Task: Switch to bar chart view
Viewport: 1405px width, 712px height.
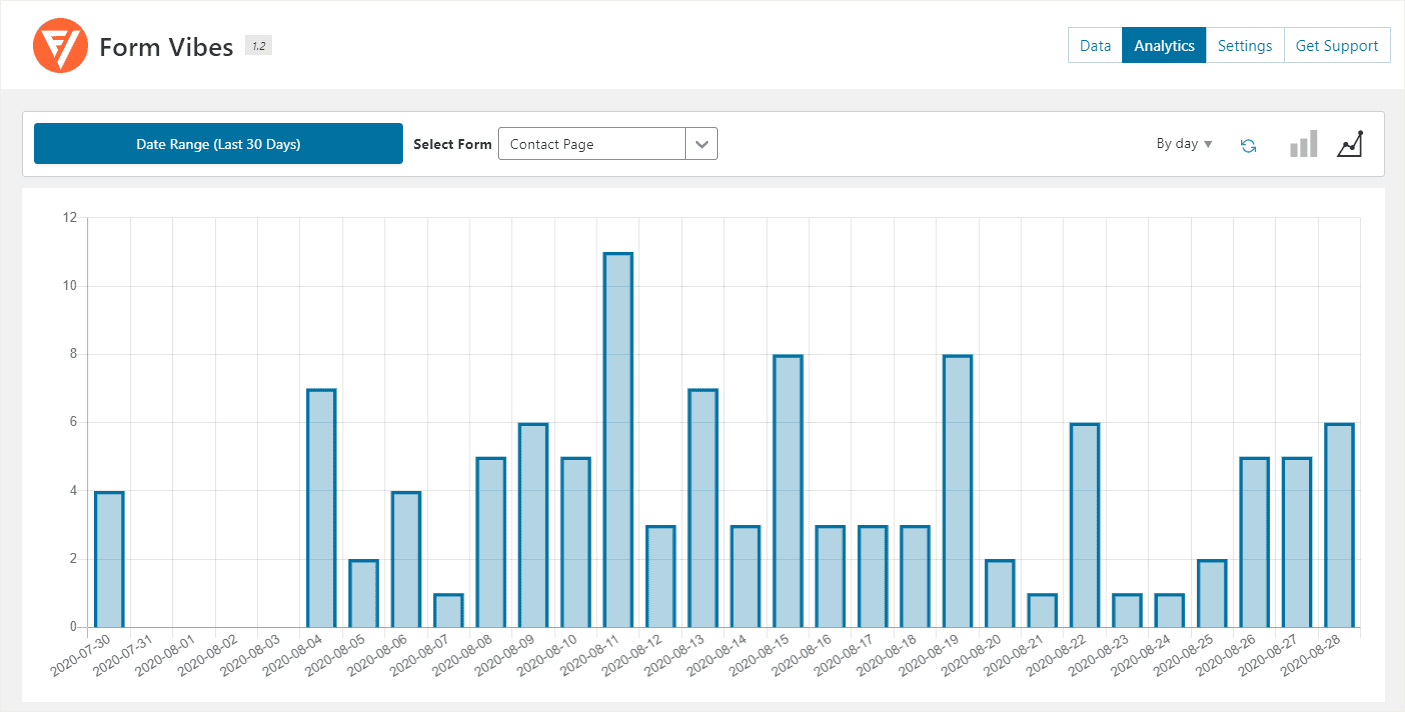Action: 1303,145
